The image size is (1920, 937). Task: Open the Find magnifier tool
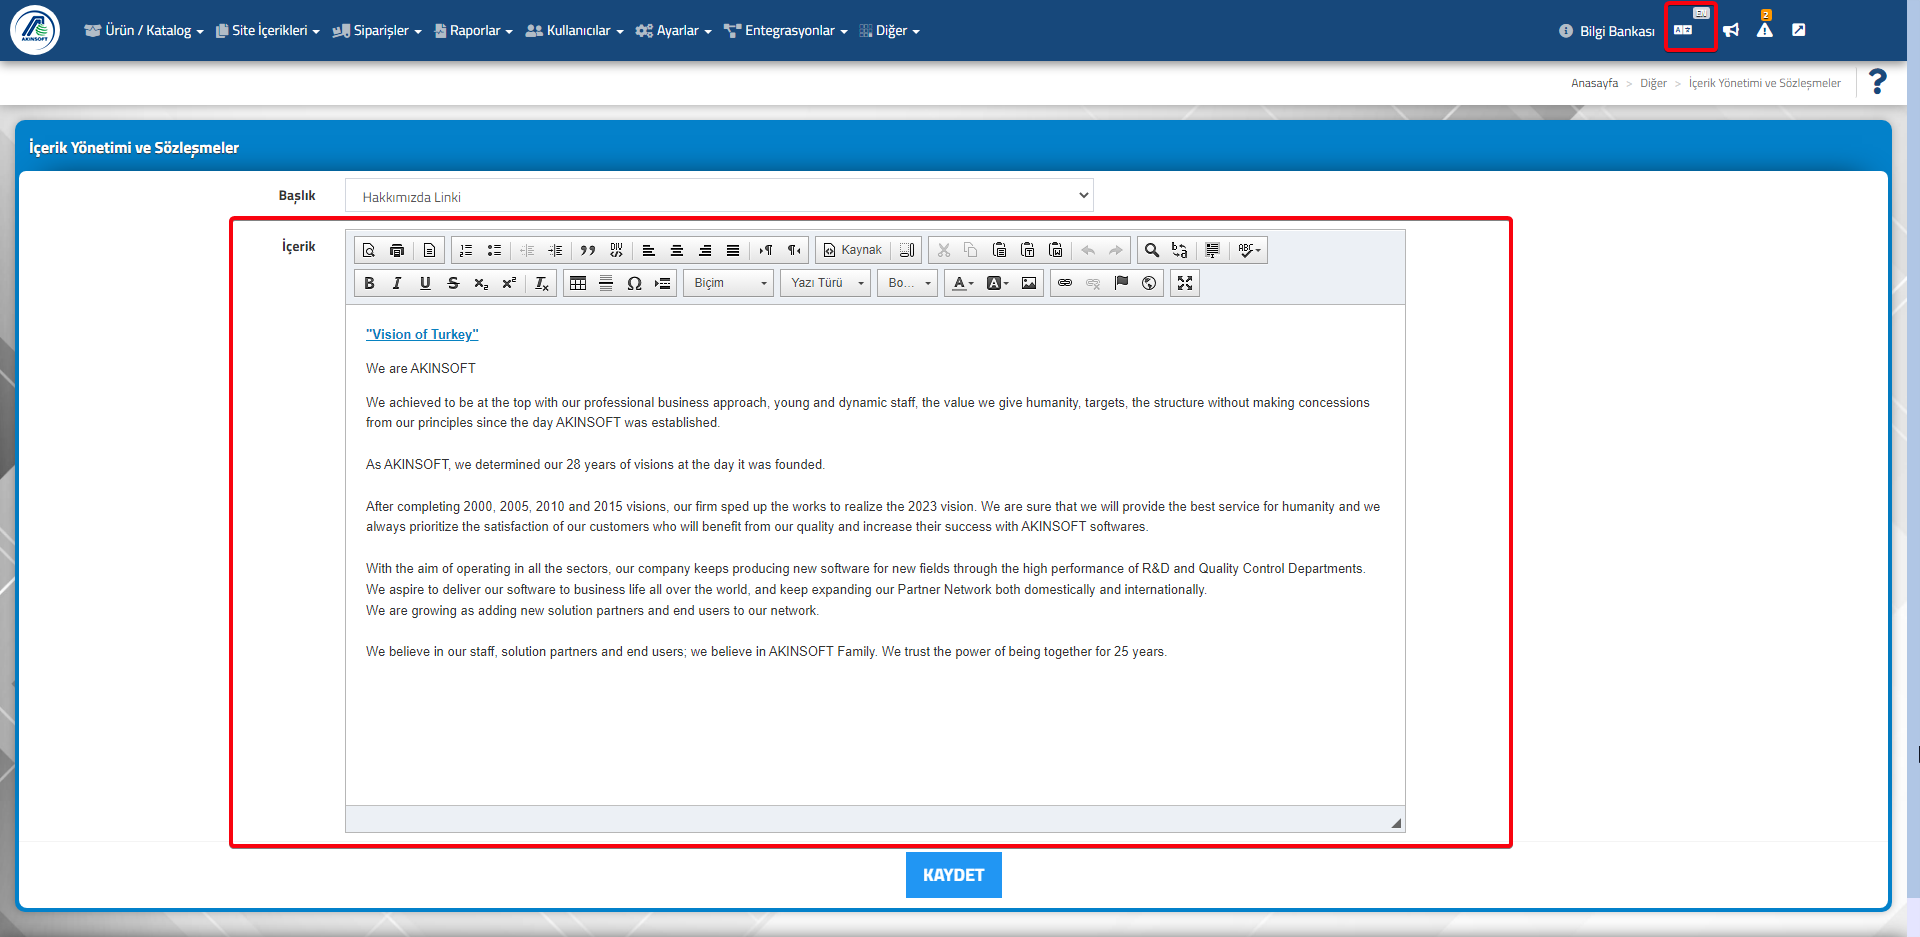click(1152, 250)
